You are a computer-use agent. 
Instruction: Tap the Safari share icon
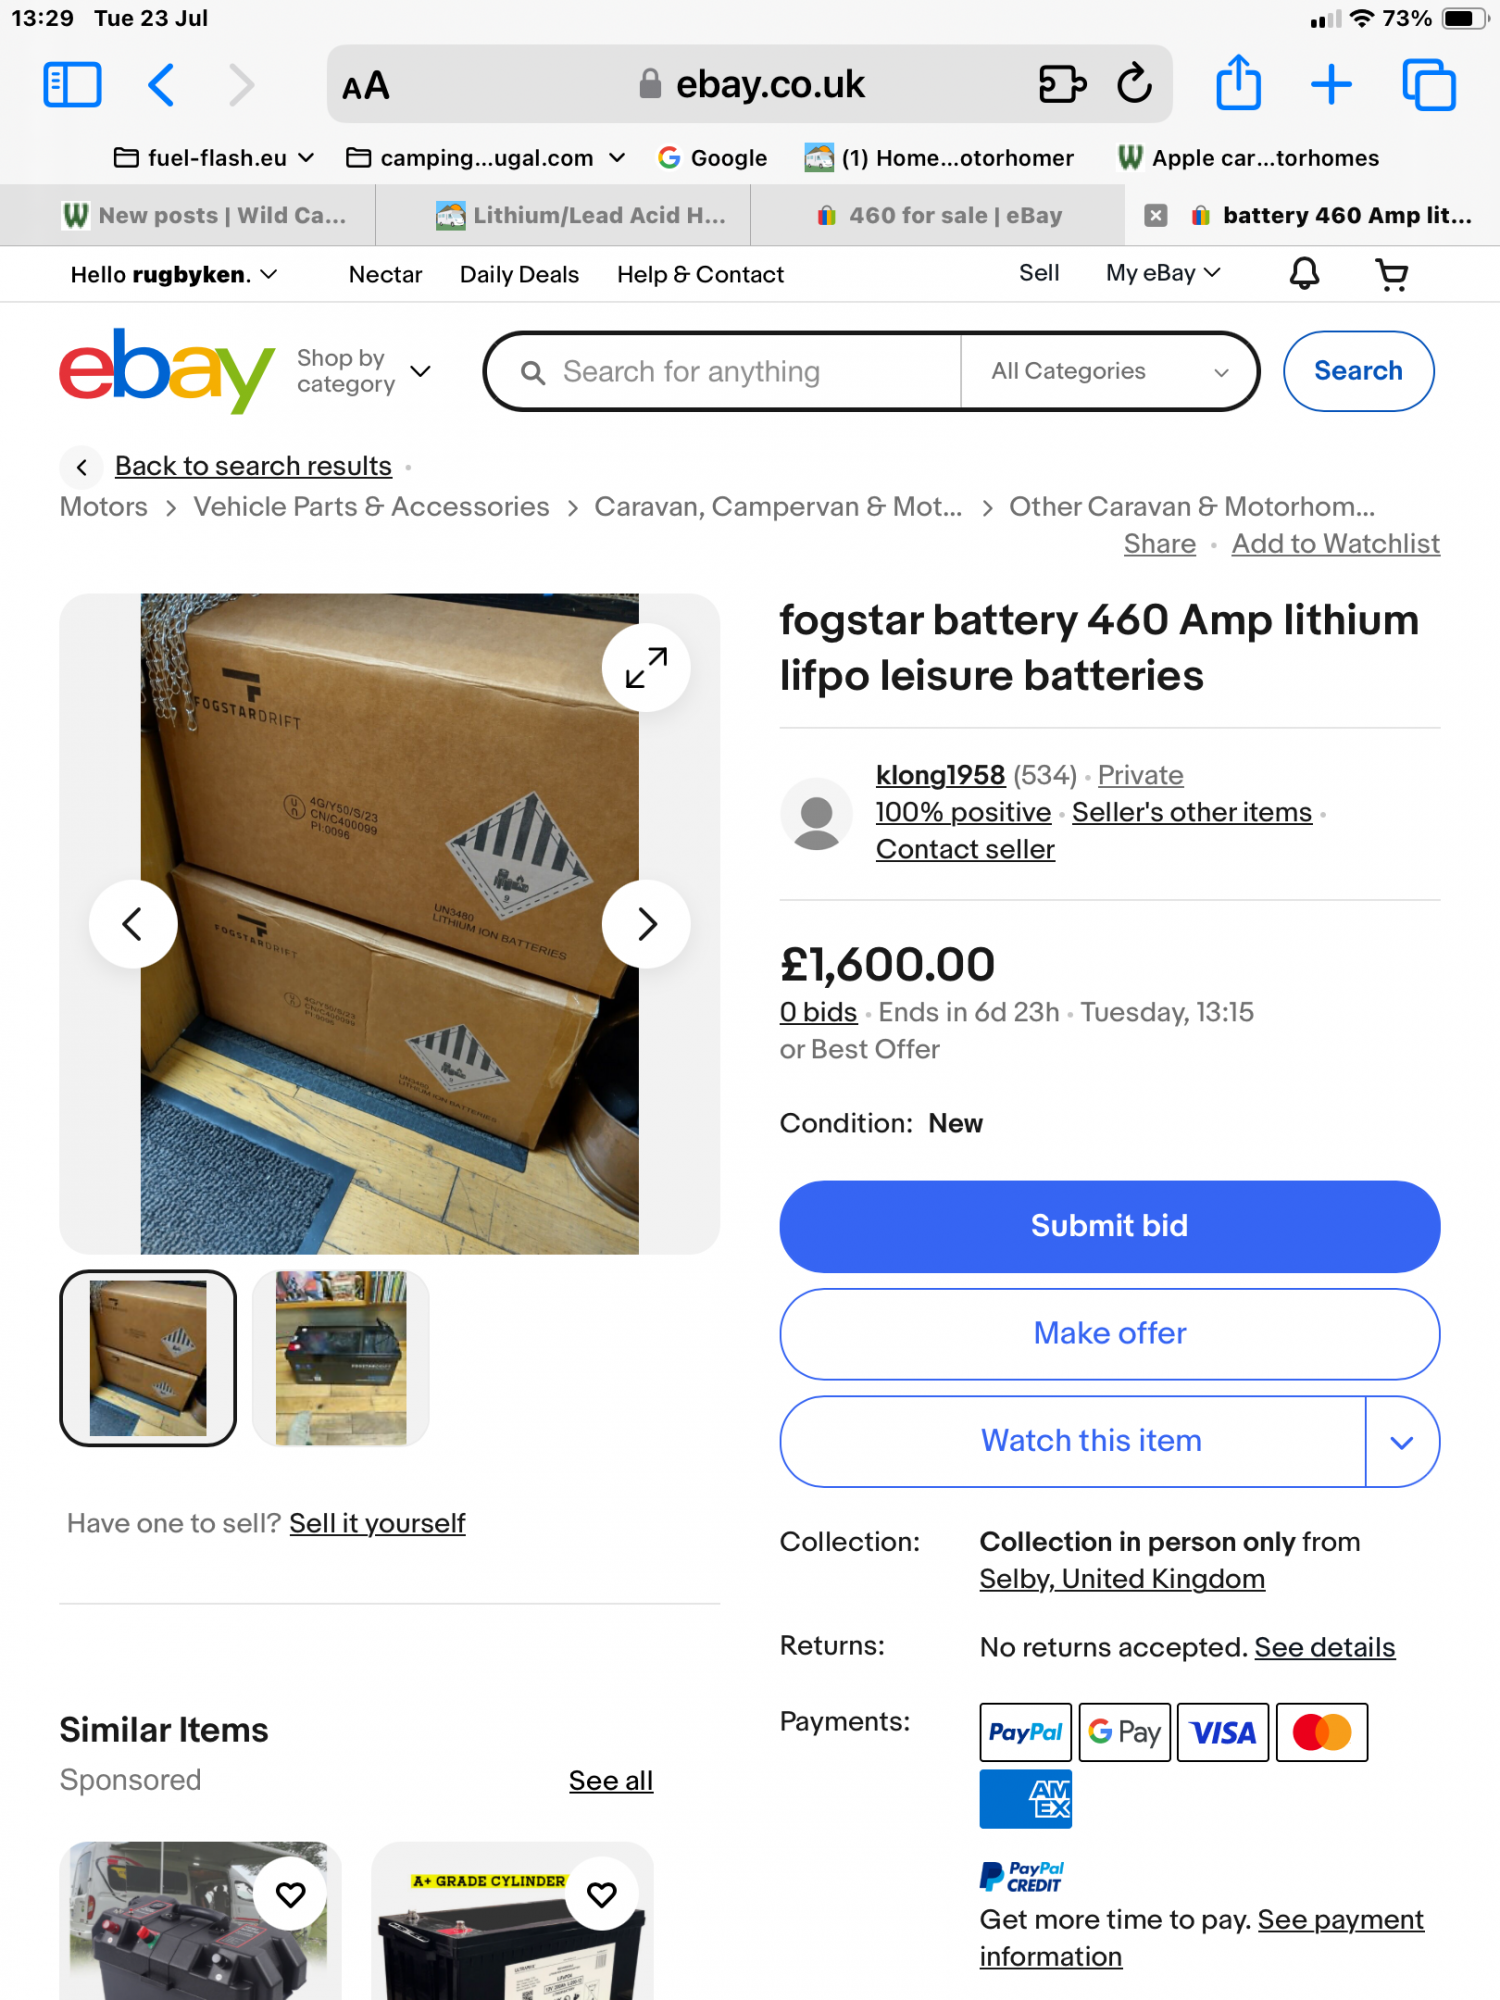pyautogui.click(x=1238, y=83)
